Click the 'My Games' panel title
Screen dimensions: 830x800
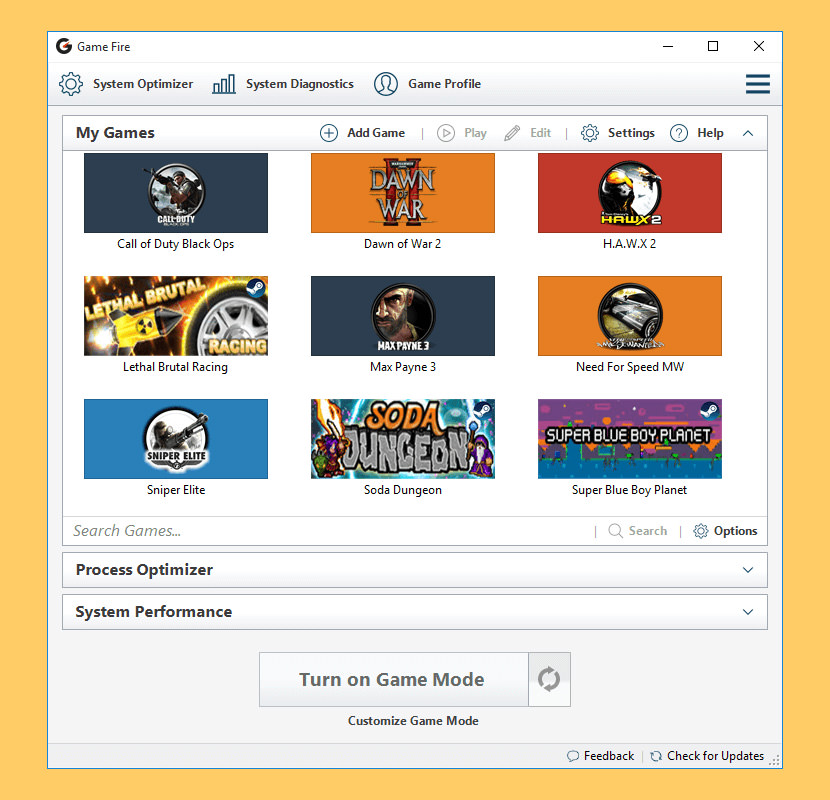115,133
